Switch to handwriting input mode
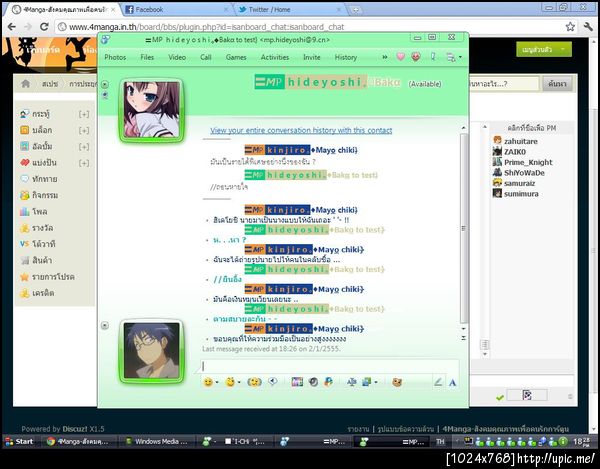Image resolution: width=600 pixels, height=469 pixels. pyautogui.click(x=438, y=381)
